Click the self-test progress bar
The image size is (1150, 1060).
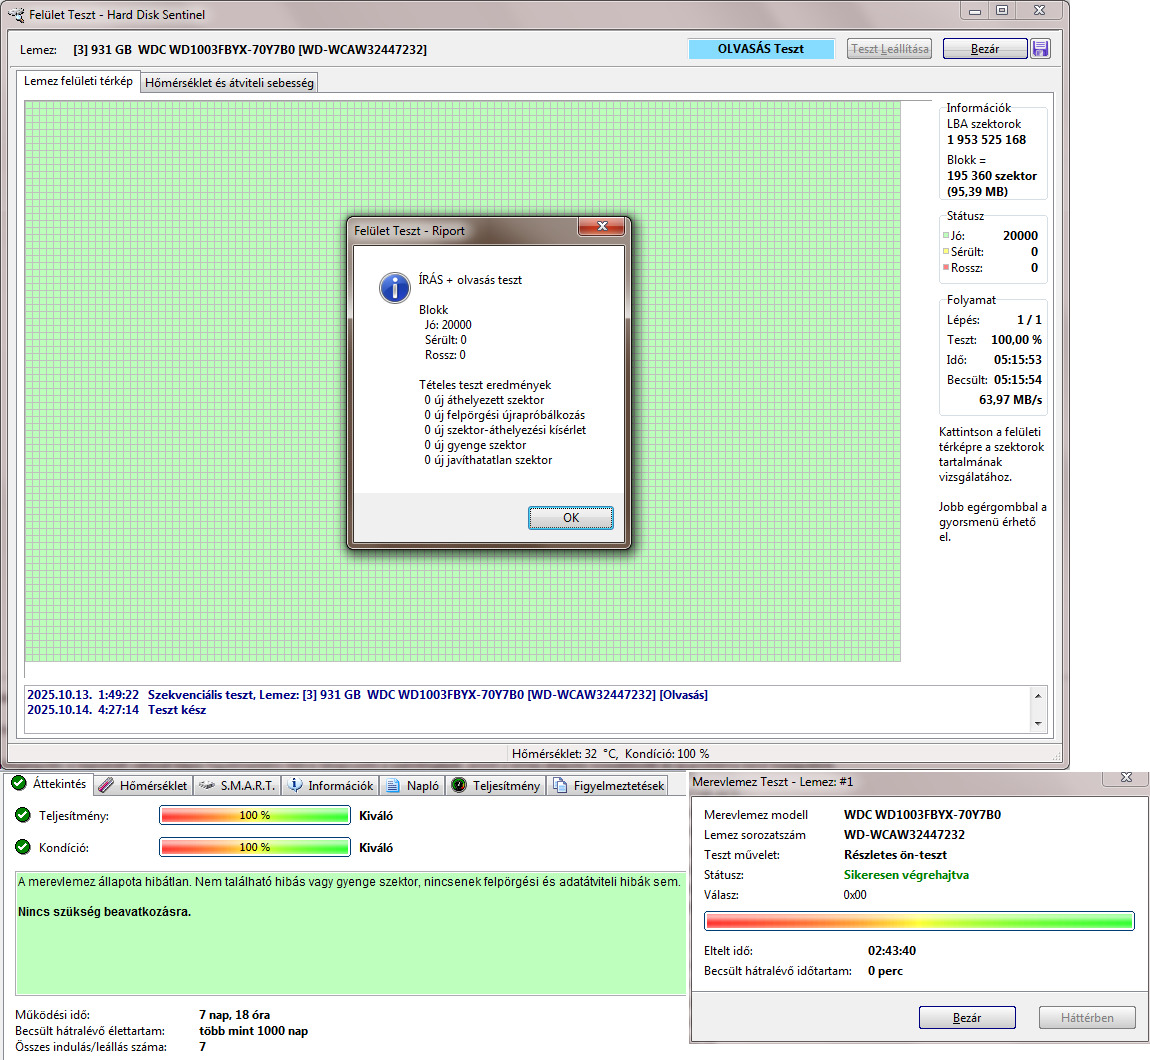(x=919, y=921)
